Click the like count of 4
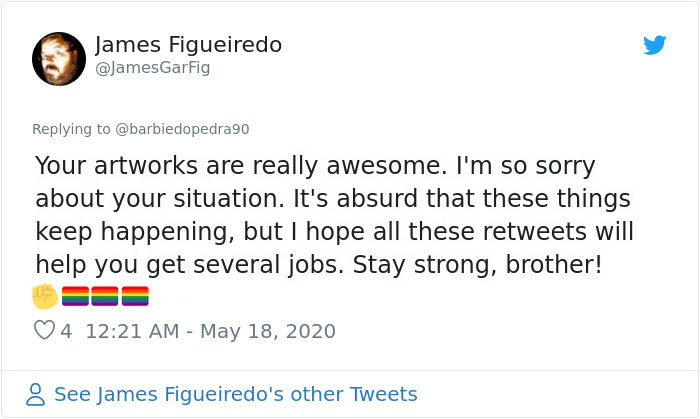The image size is (700, 419). pos(66,331)
